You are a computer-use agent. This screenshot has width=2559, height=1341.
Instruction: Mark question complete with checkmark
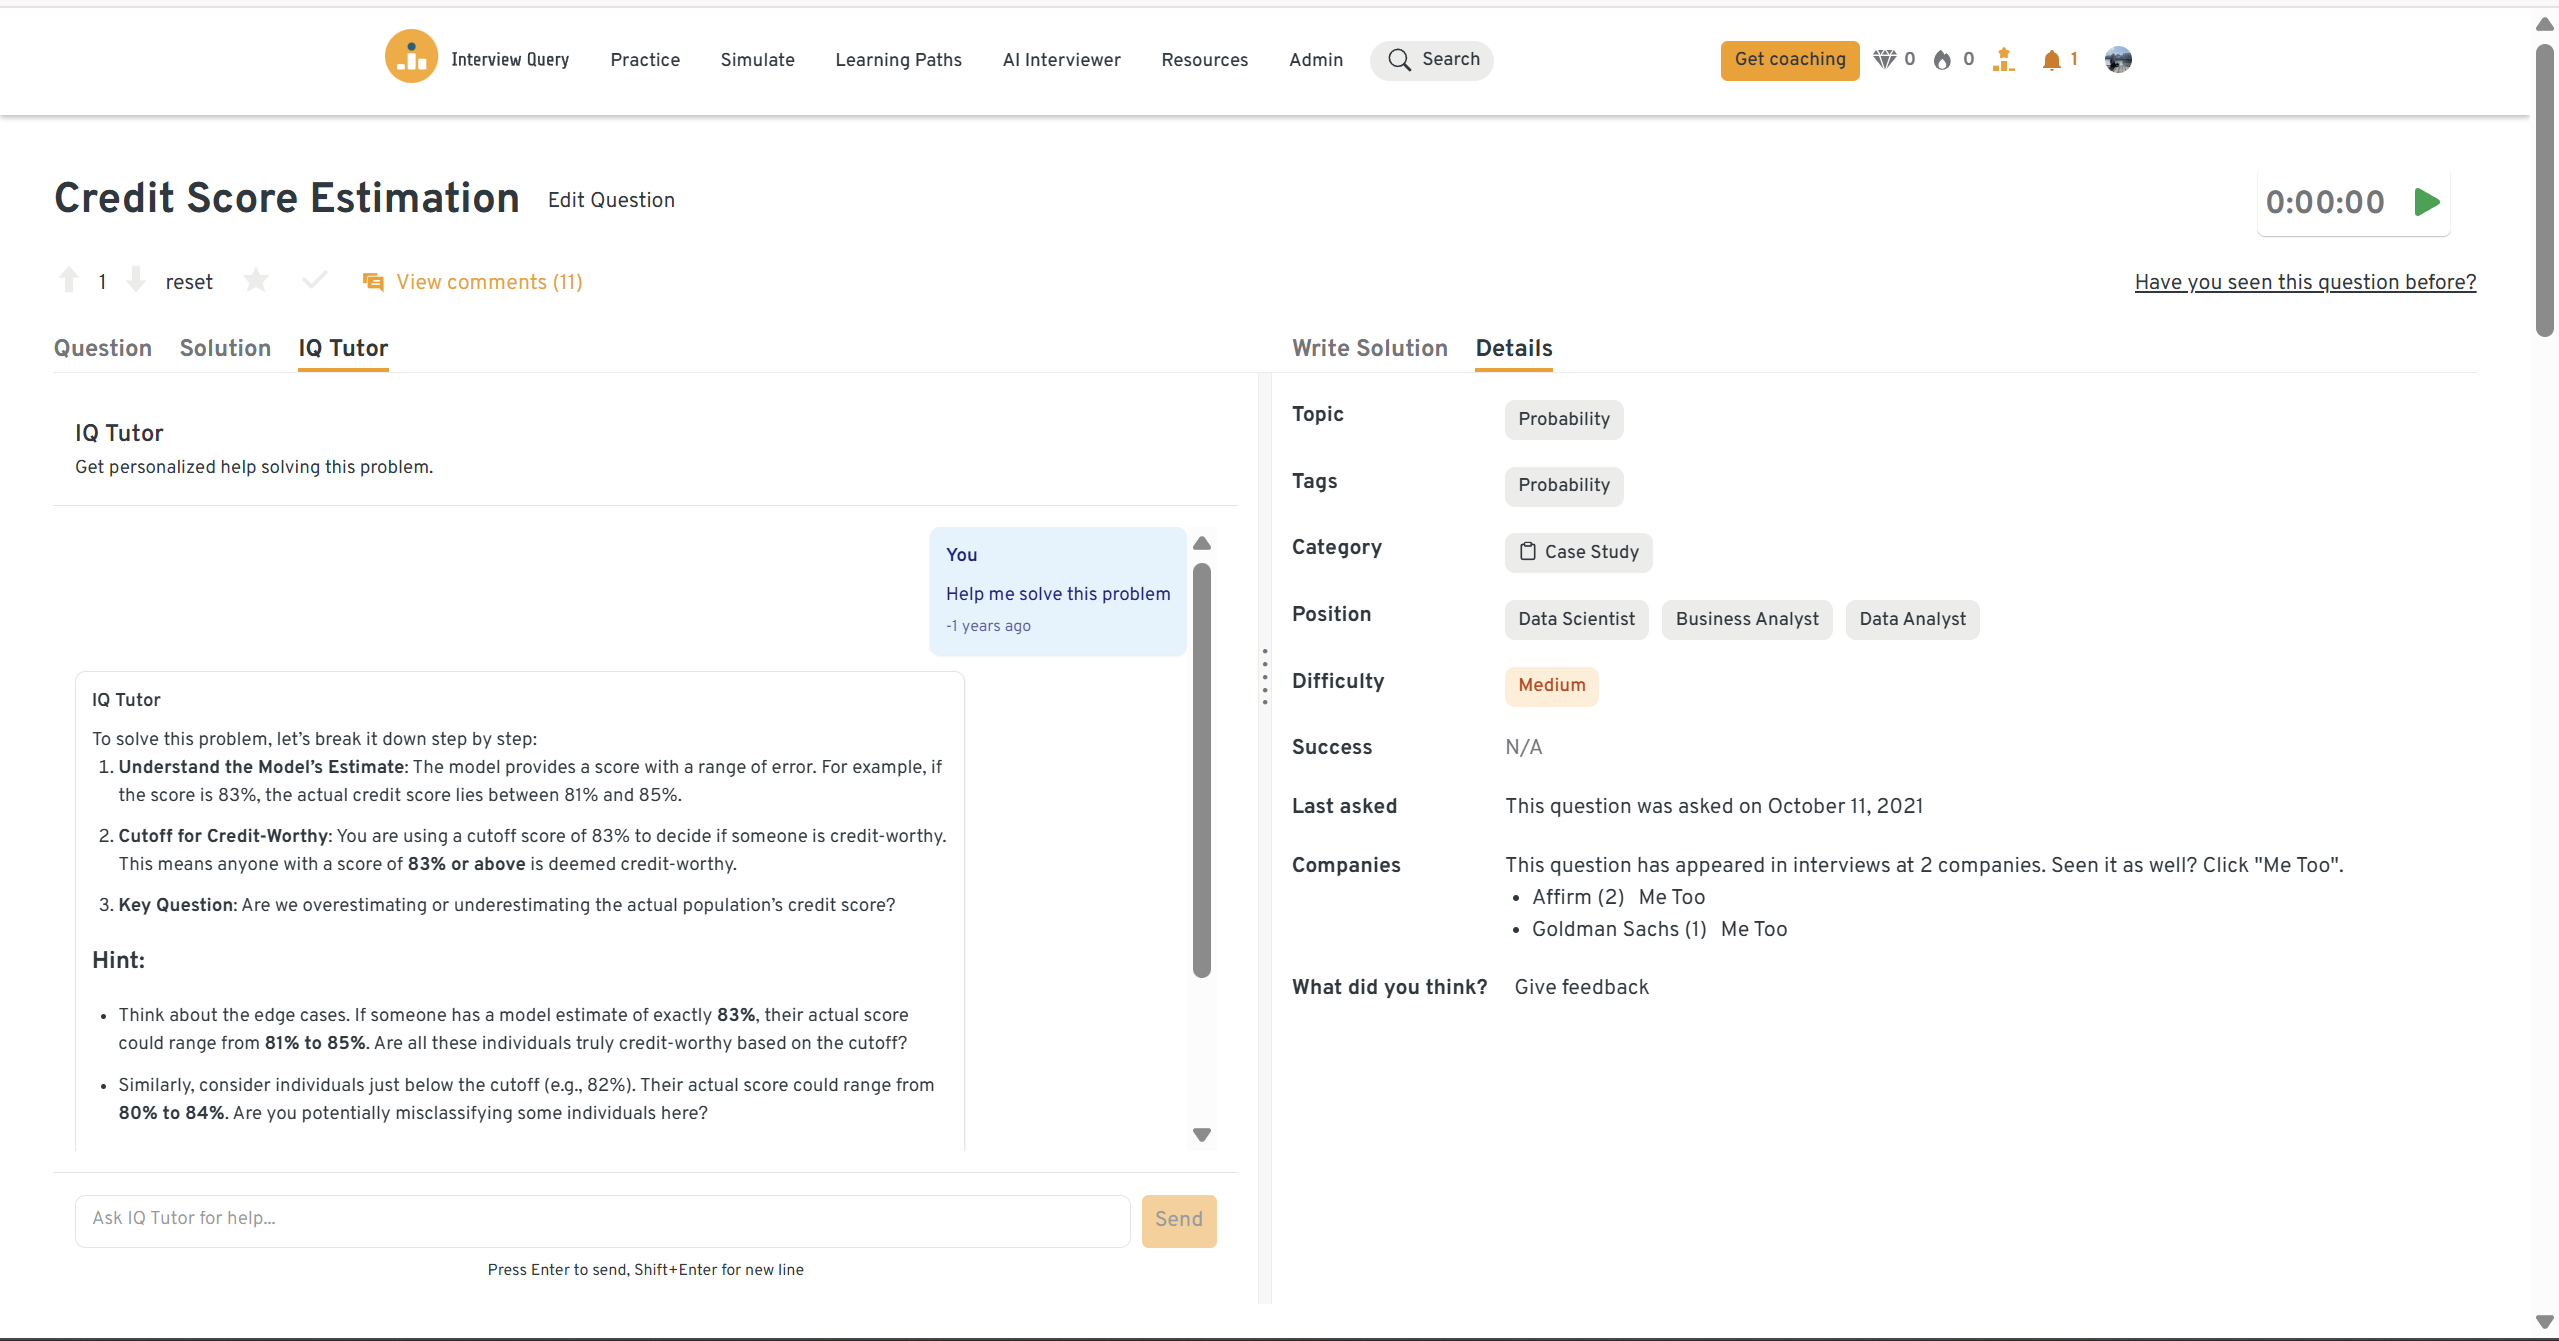pyautogui.click(x=314, y=280)
